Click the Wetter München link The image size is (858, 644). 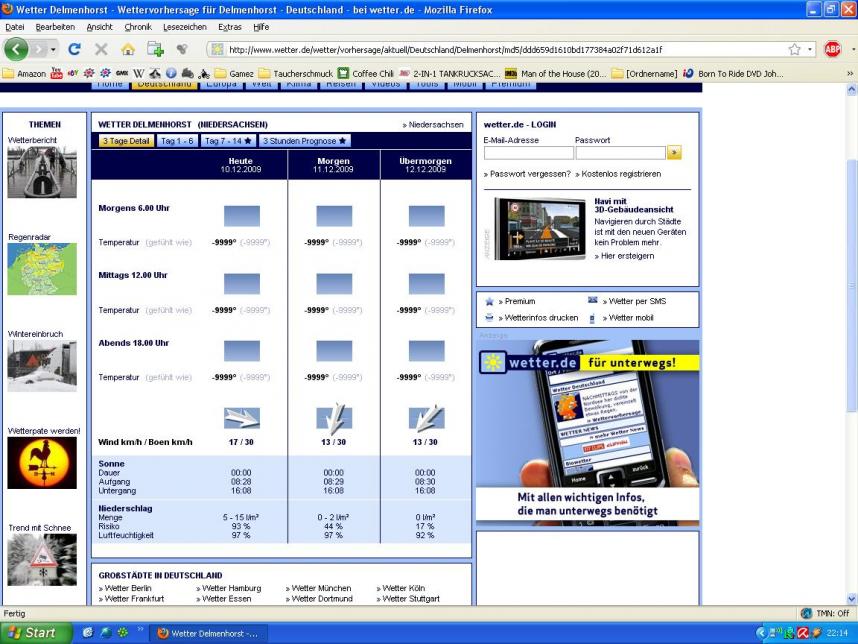tap(318, 588)
